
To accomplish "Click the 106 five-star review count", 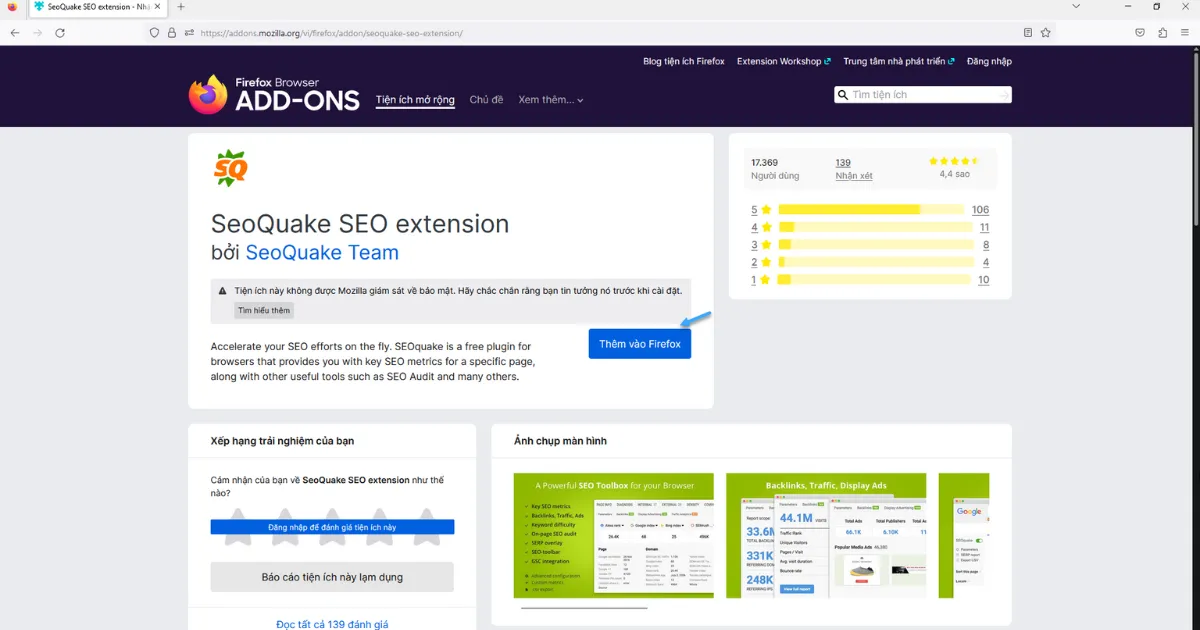I will pyautogui.click(x=980, y=210).
